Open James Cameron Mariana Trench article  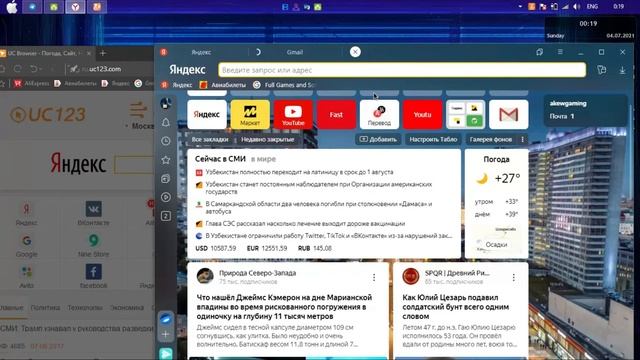[x=284, y=307]
